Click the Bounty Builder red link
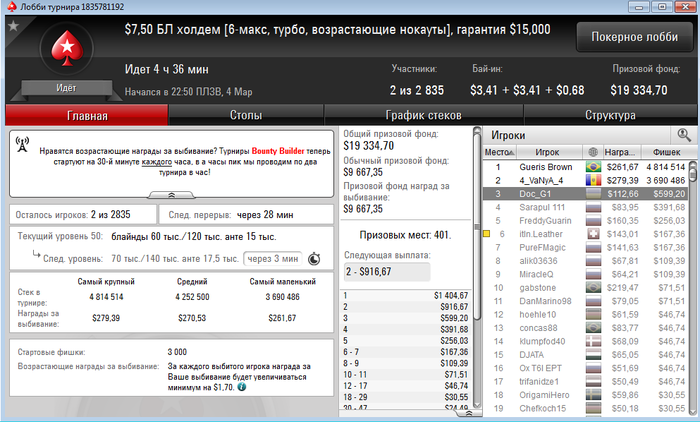The height and width of the screenshot is (422, 700). click(x=278, y=151)
